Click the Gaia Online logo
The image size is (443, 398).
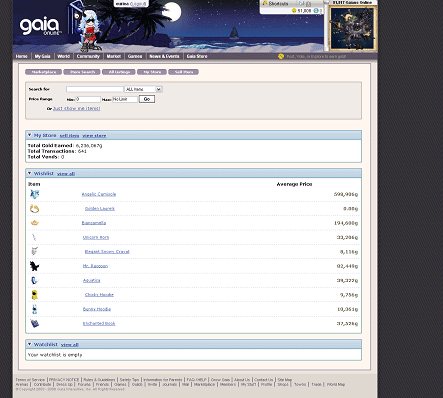coord(40,26)
